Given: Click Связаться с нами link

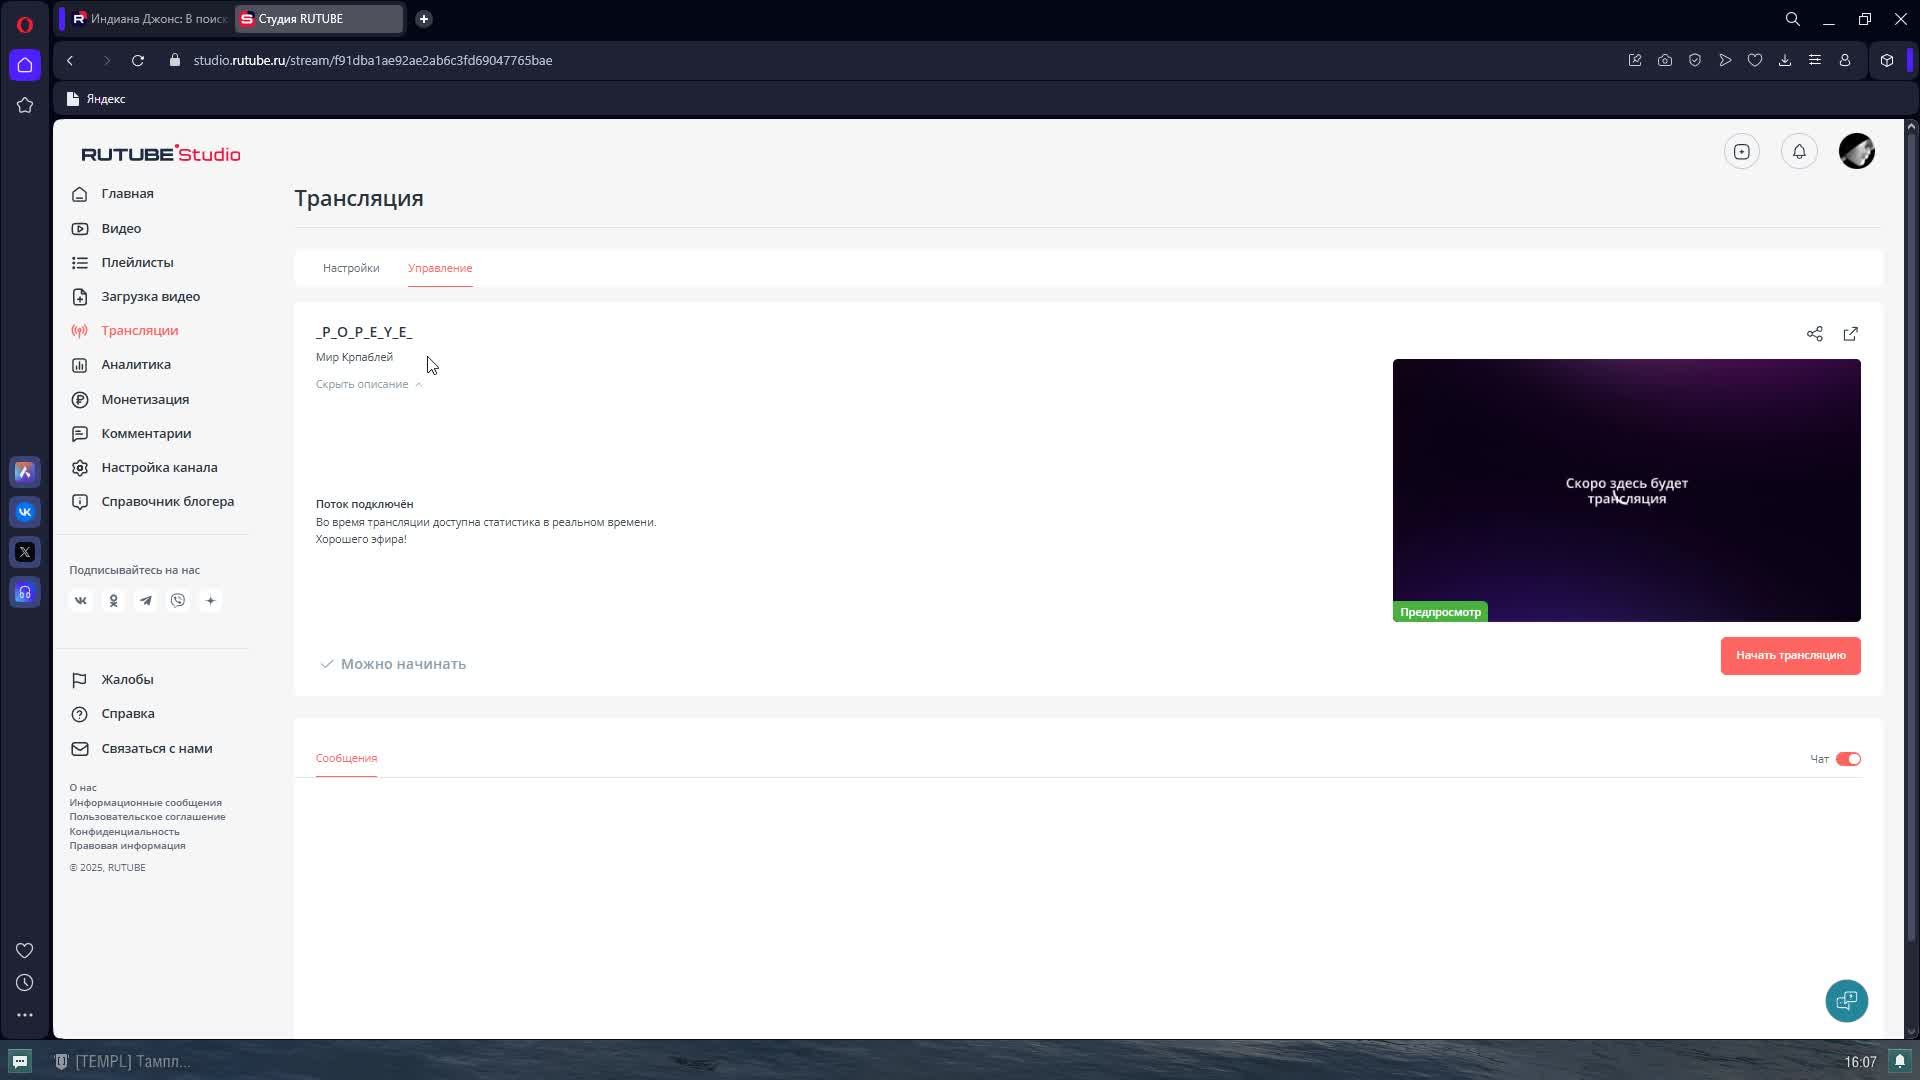Looking at the screenshot, I should 142,749.
